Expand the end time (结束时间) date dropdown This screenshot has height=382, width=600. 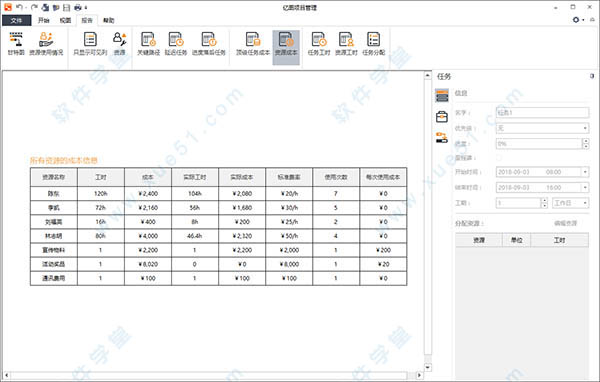coord(585,188)
